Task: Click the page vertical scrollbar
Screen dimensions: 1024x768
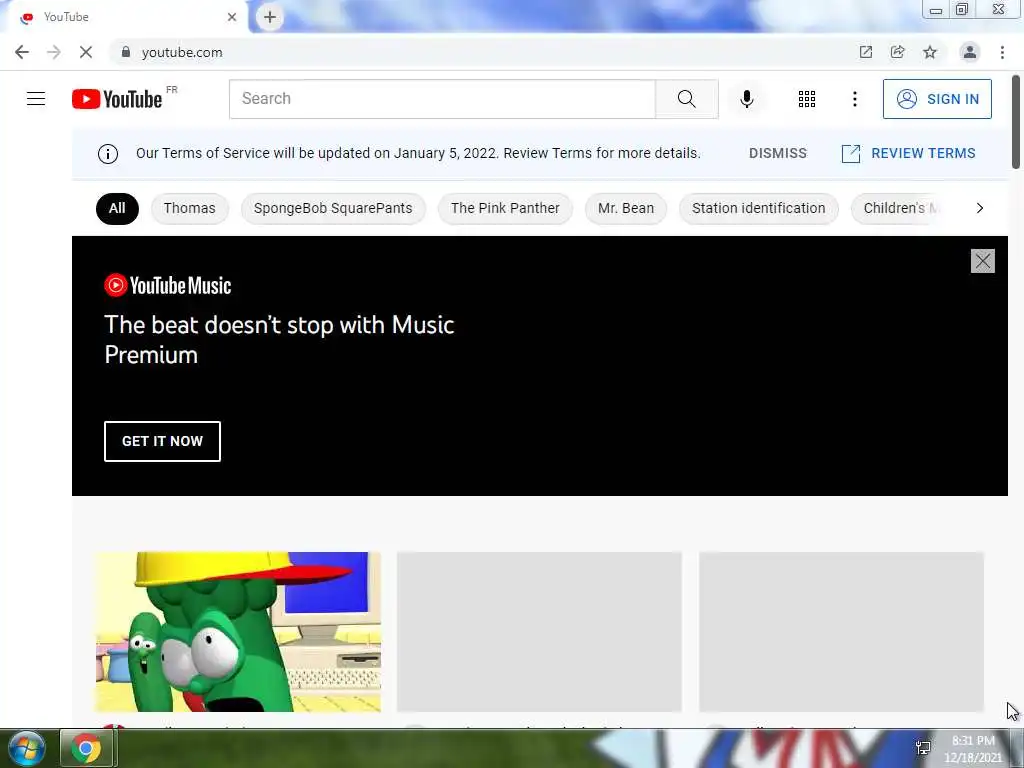Action: pyautogui.click(x=1016, y=123)
